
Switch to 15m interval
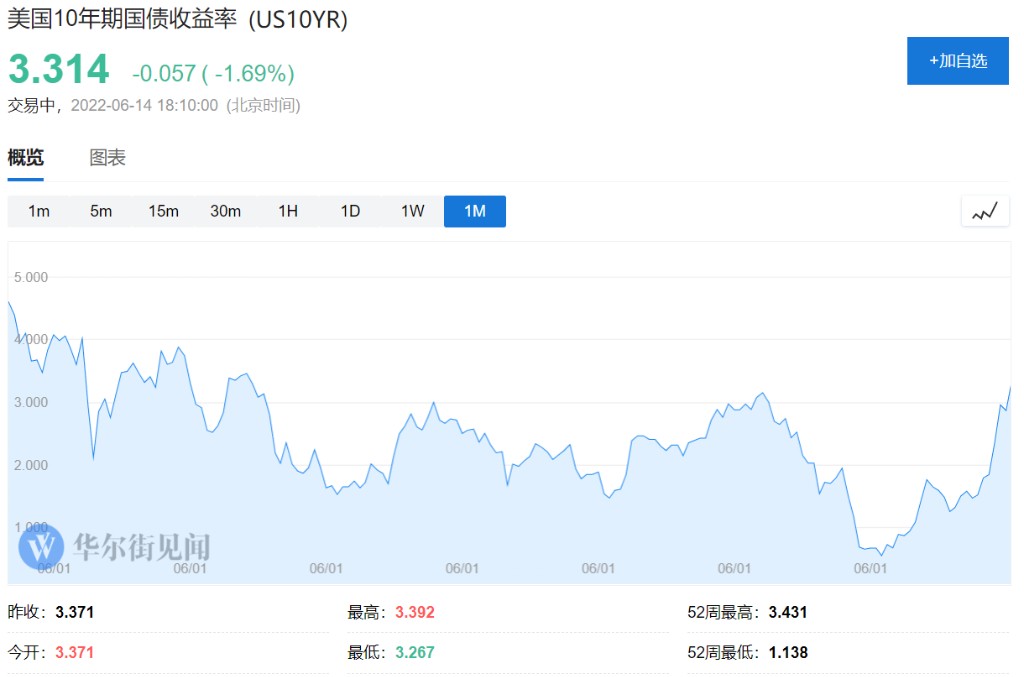point(163,211)
